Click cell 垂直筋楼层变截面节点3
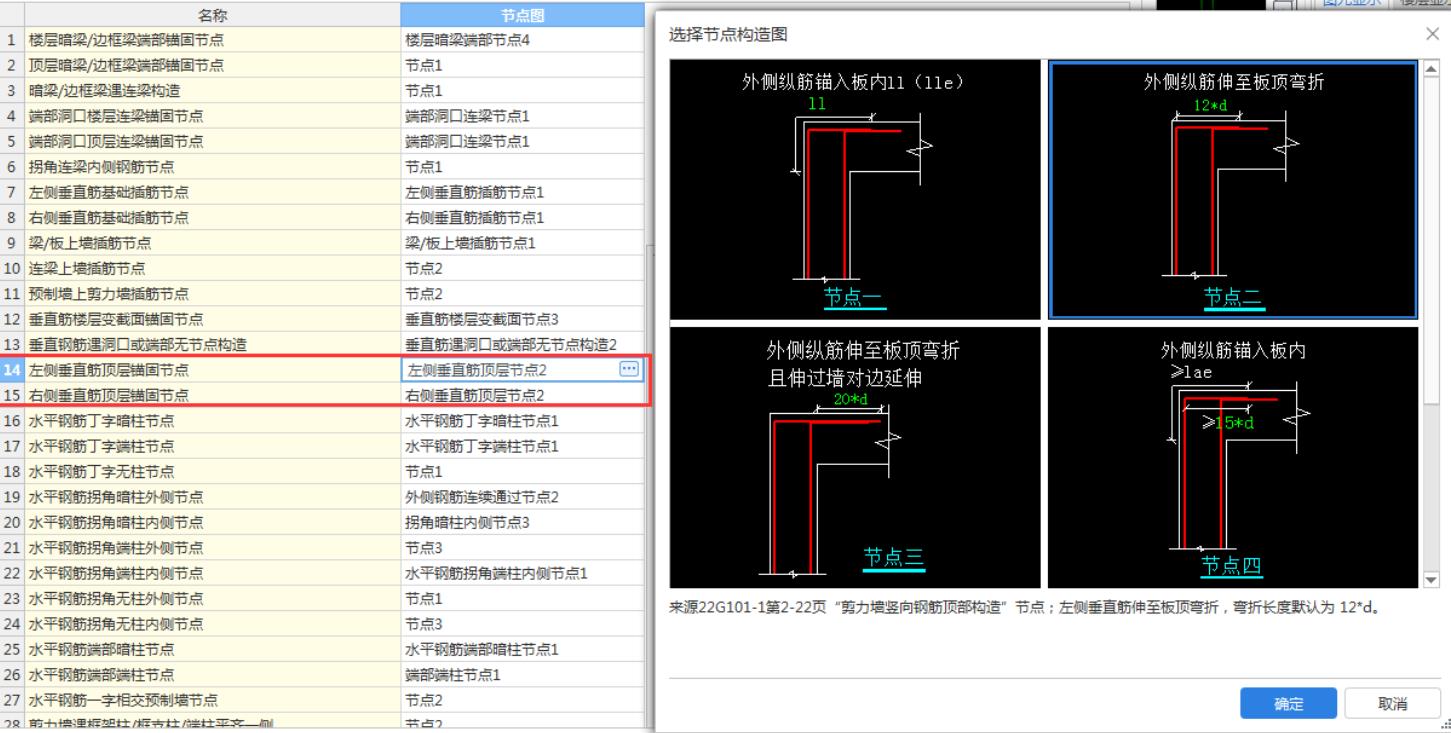 pos(523,319)
